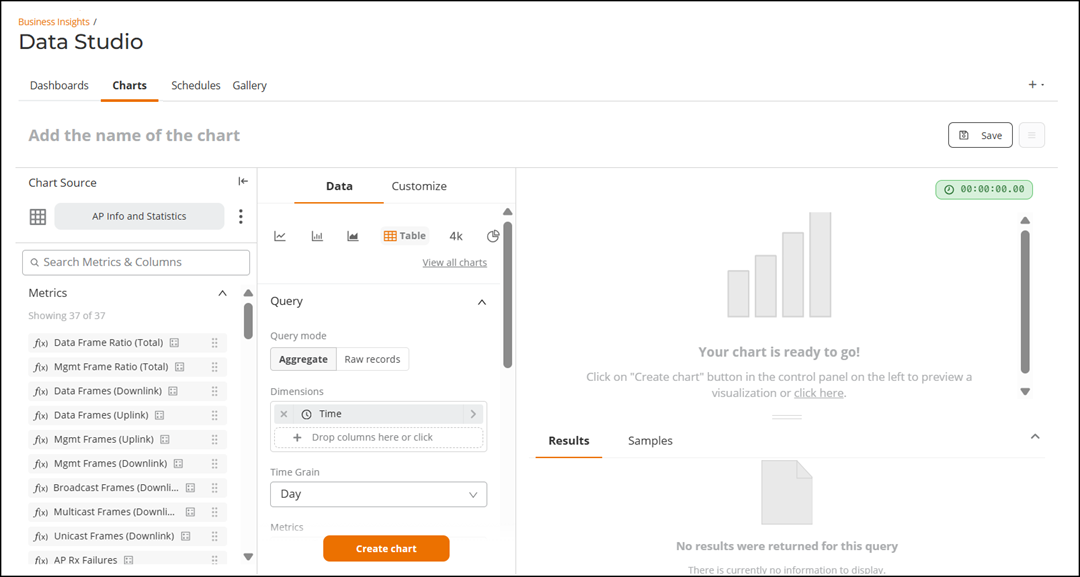1080x577 pixels.
Task: Switch to the Customize tab
Action: (x=419, y=186)
